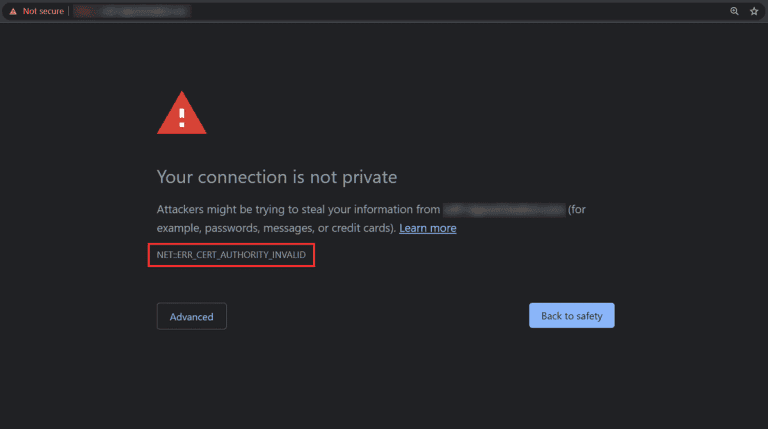Click the divider bar after "Not secure"
Screen dimensions: 768x429
[x=68, y=11]
